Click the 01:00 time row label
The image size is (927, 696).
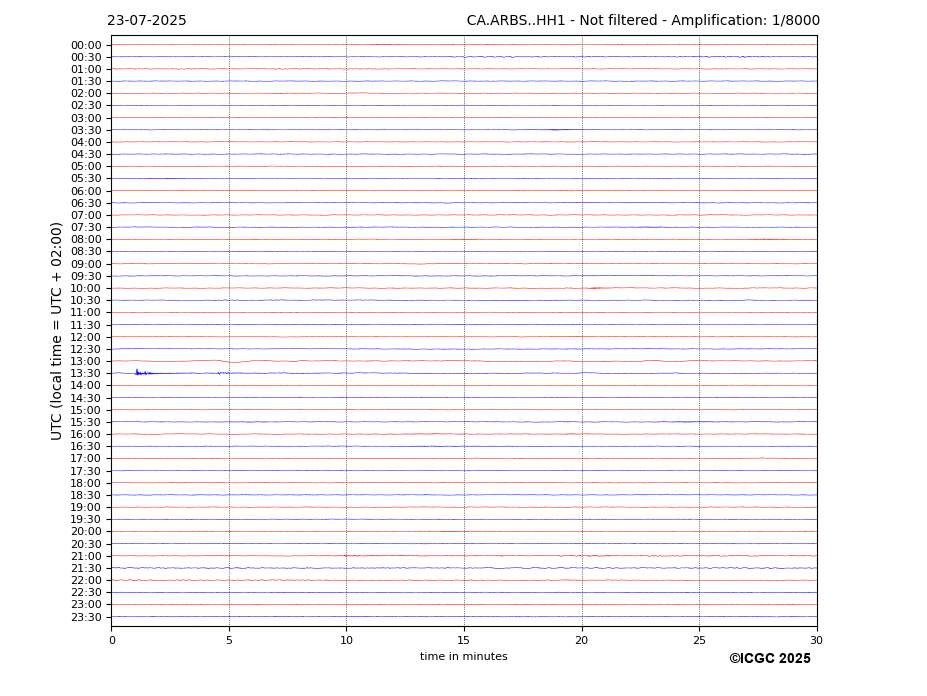[x=86, y=69]
